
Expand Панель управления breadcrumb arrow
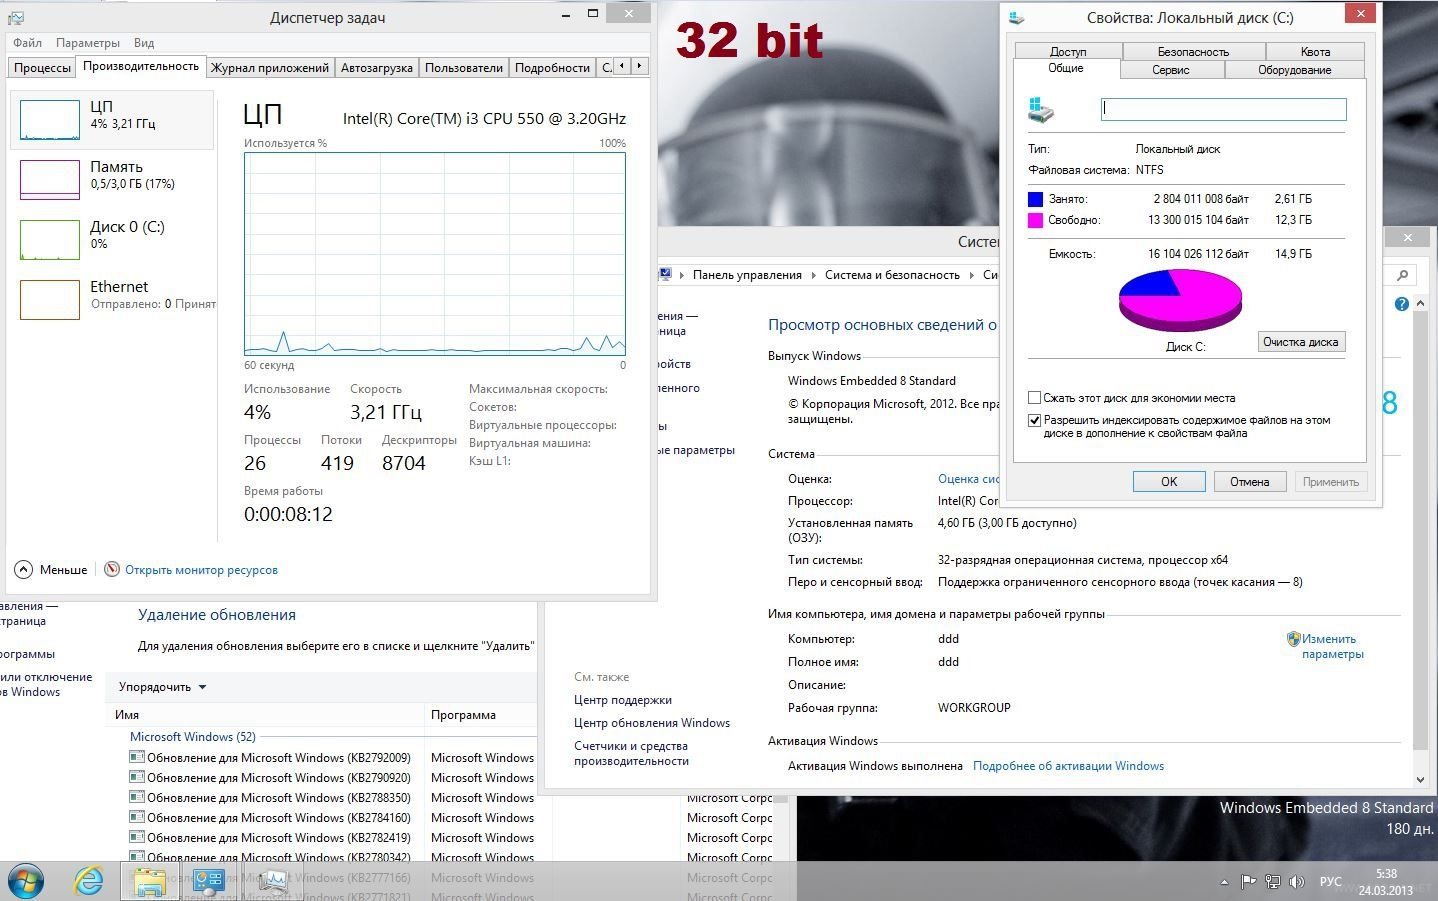click(813, 275)
